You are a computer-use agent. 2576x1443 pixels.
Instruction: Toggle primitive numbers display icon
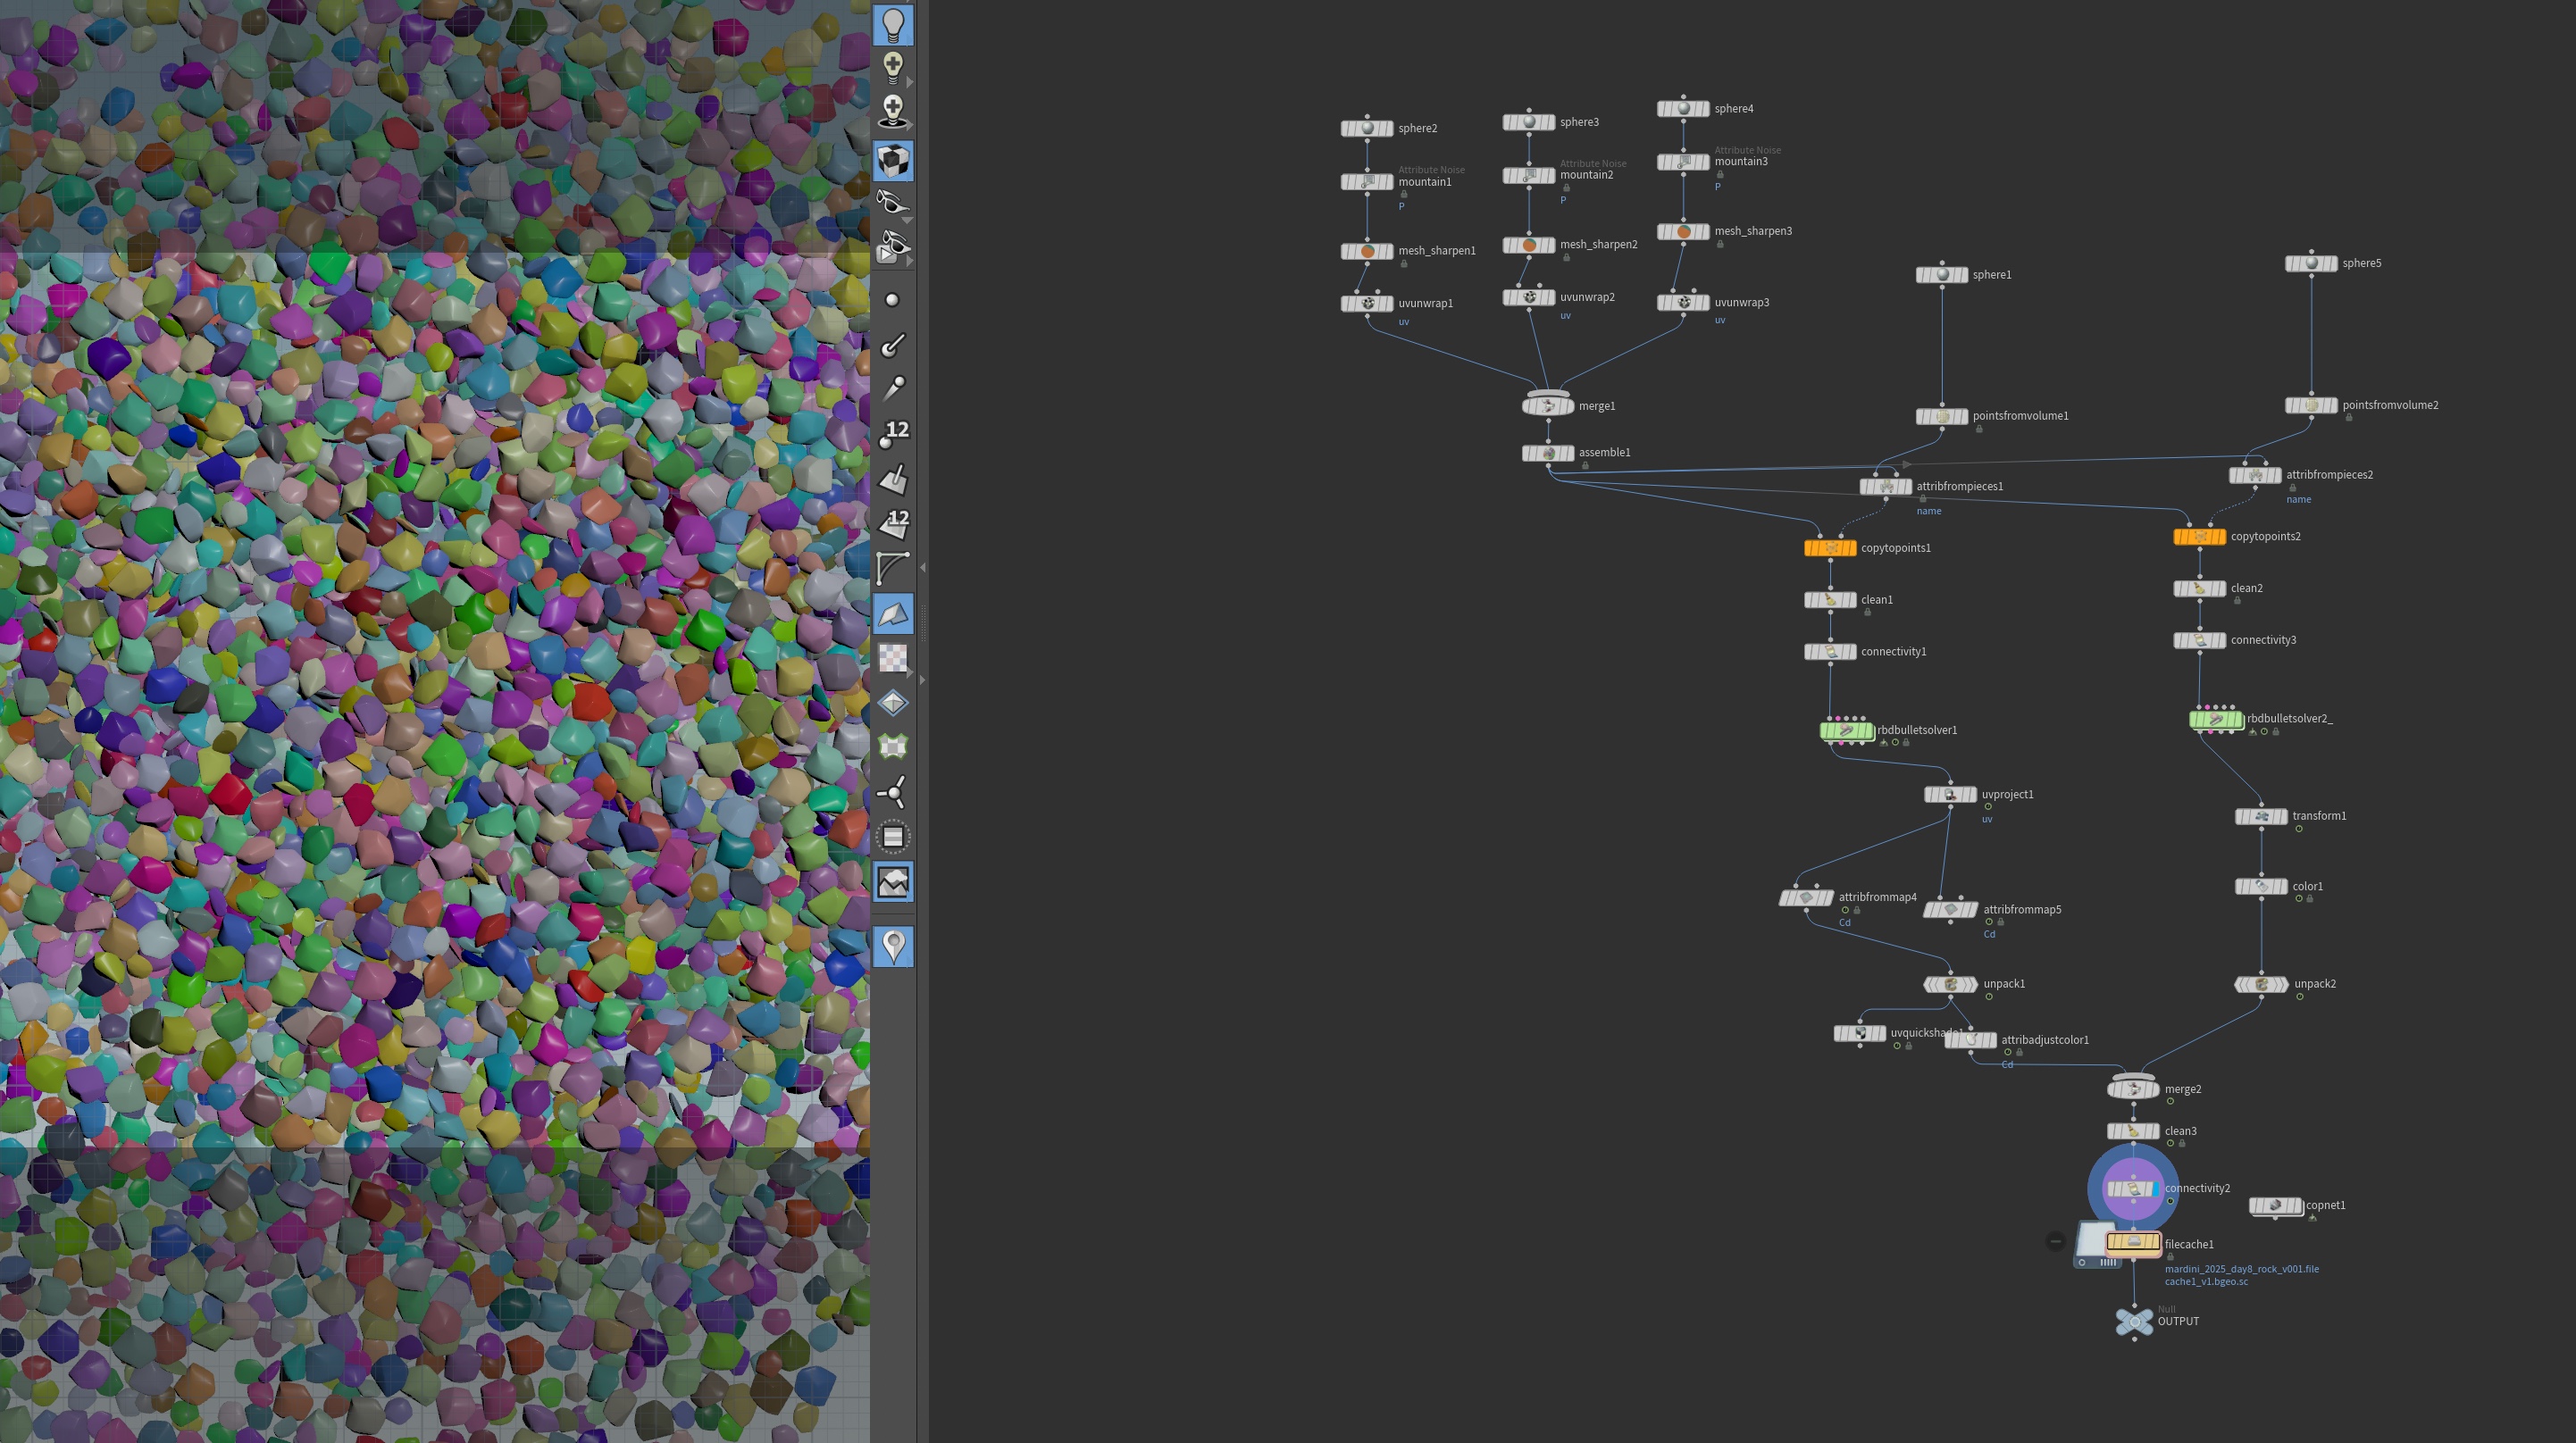[x=893, y=523]
